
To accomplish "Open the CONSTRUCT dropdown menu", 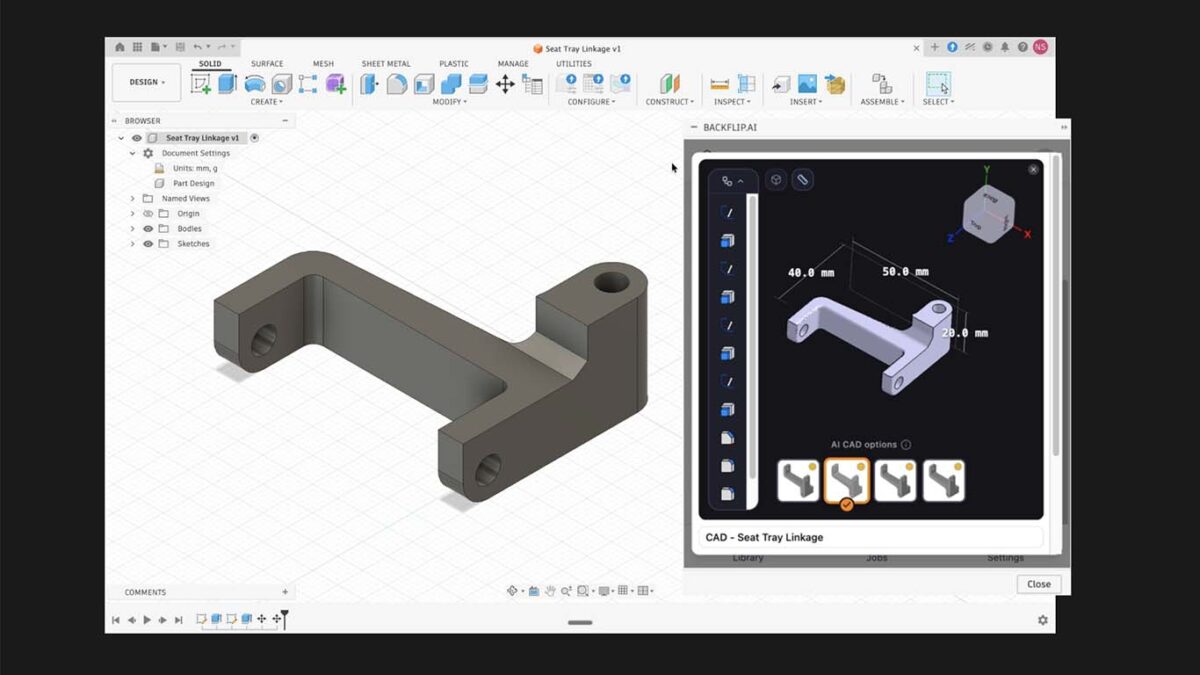I will (669, 102).
